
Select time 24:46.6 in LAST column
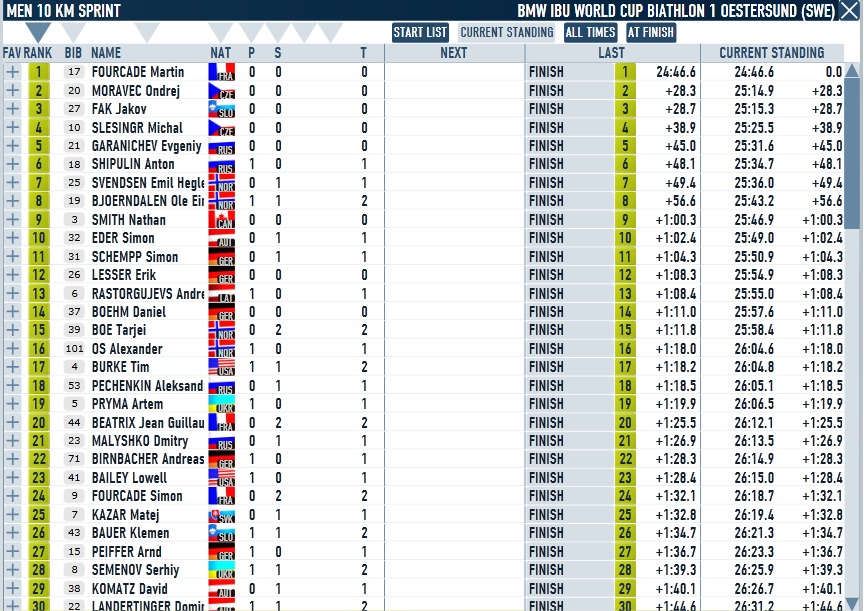pos(676,72)
